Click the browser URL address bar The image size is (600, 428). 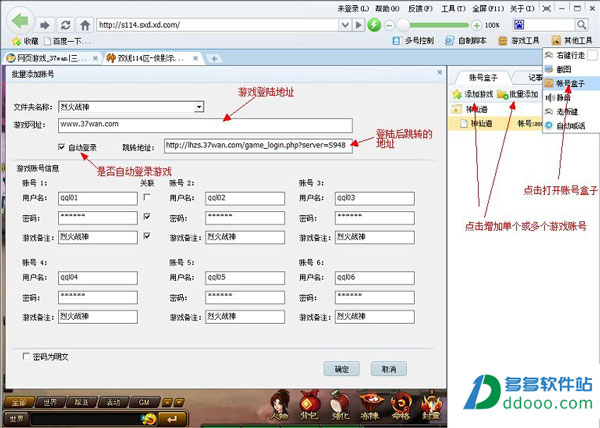[x=217, y=25]
